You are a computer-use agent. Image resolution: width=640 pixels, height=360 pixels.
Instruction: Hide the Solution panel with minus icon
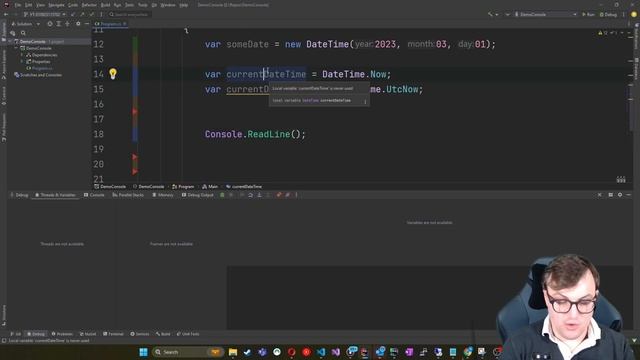tap(87, 24)
